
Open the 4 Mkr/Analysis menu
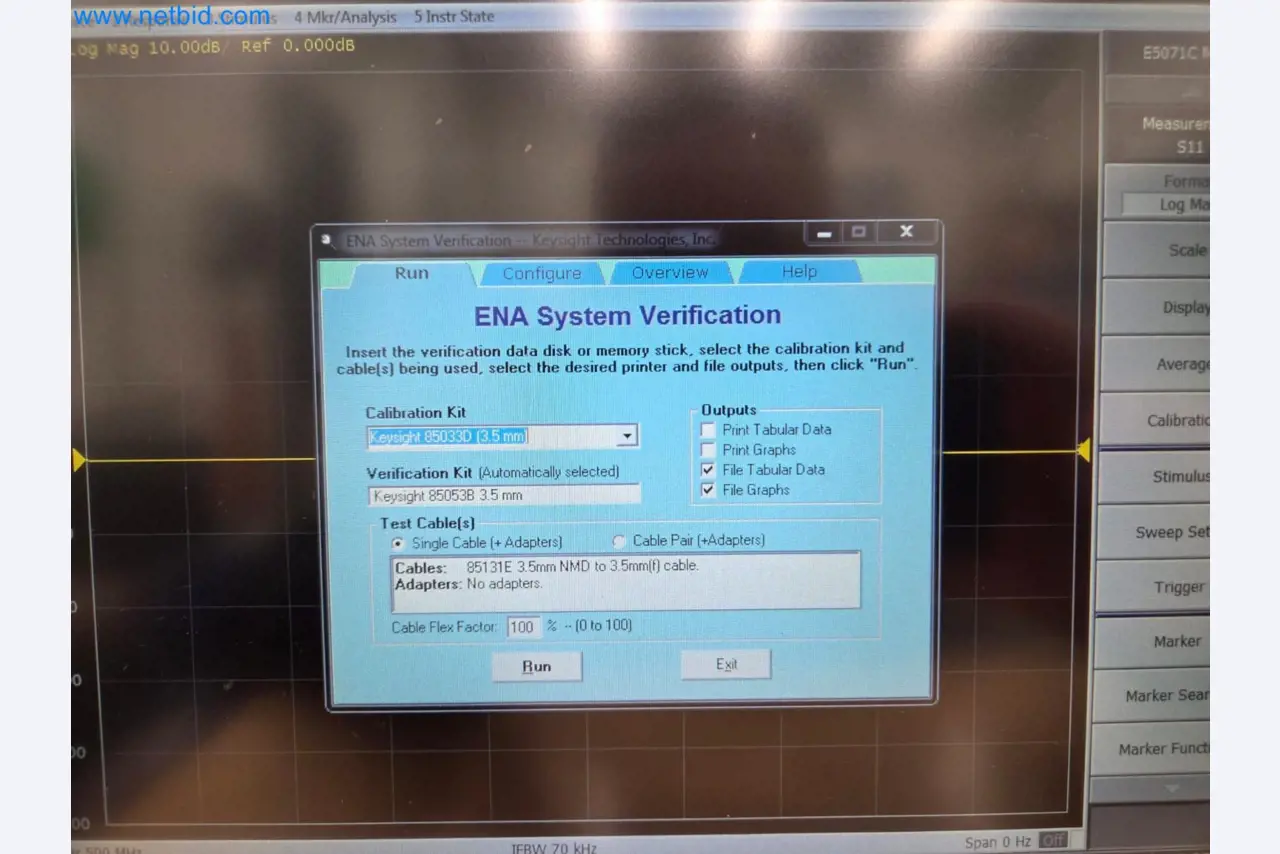tap(345, 17)
